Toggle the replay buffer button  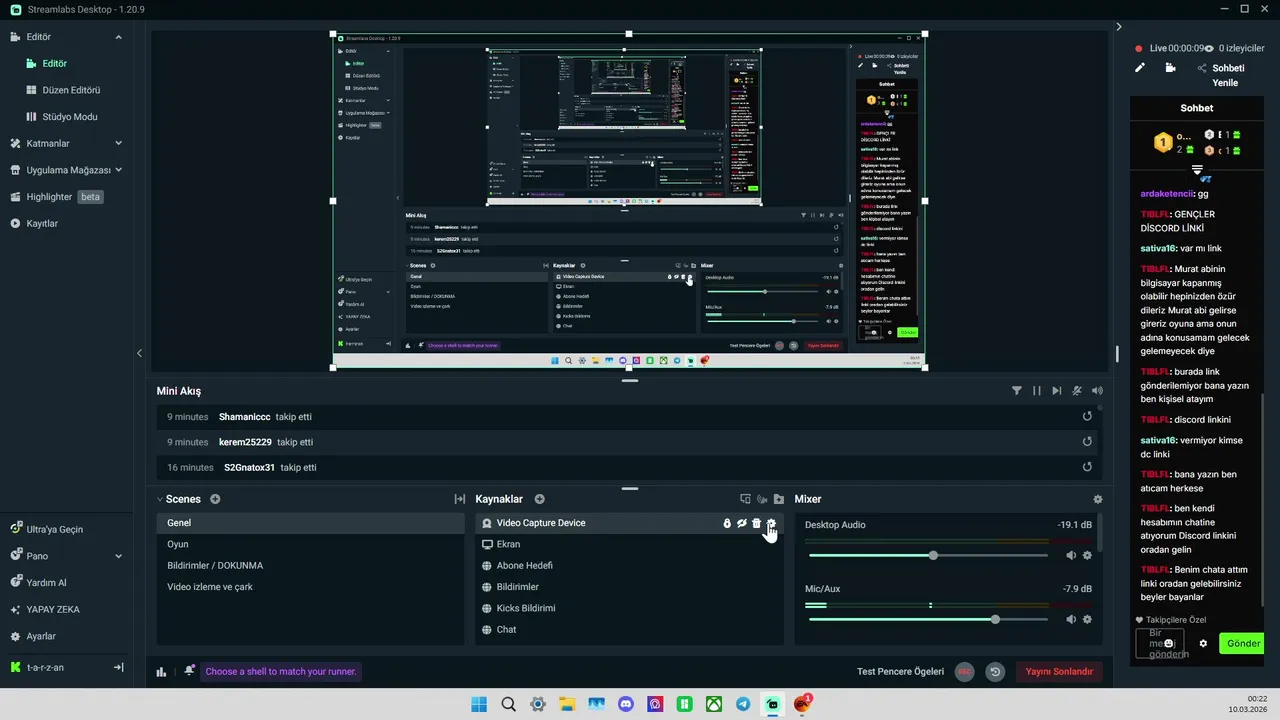click(x=995, y=672)
